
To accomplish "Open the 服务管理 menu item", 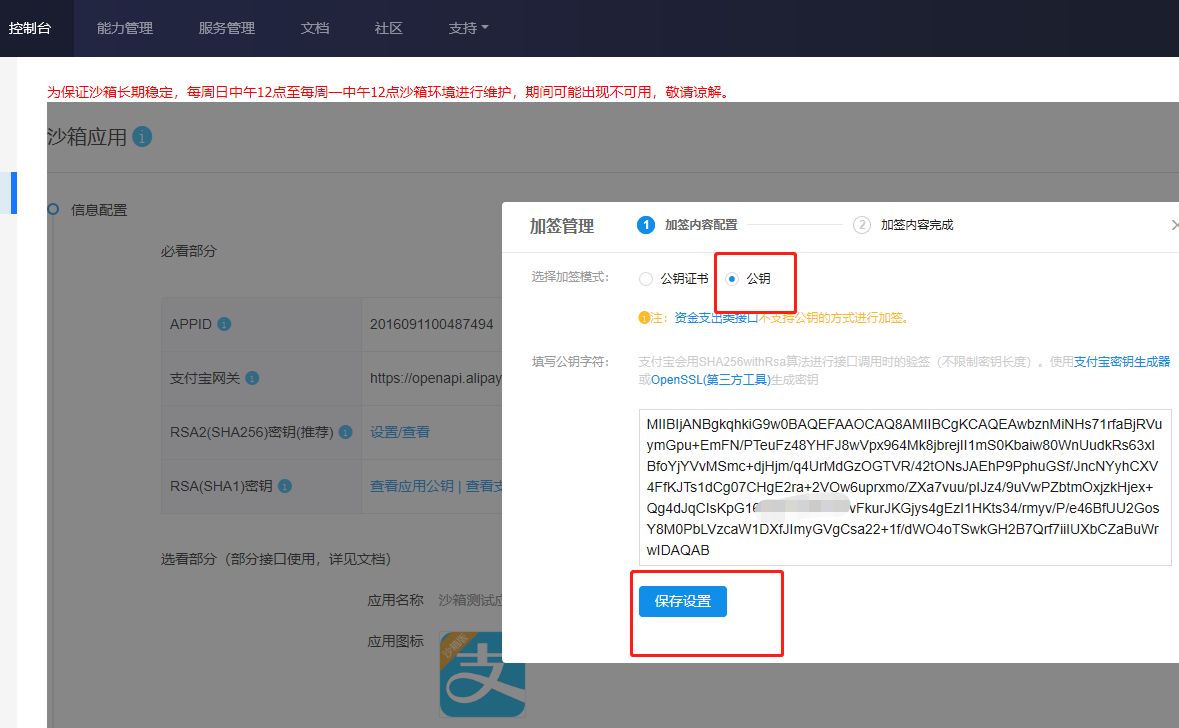I will [226, 28].
